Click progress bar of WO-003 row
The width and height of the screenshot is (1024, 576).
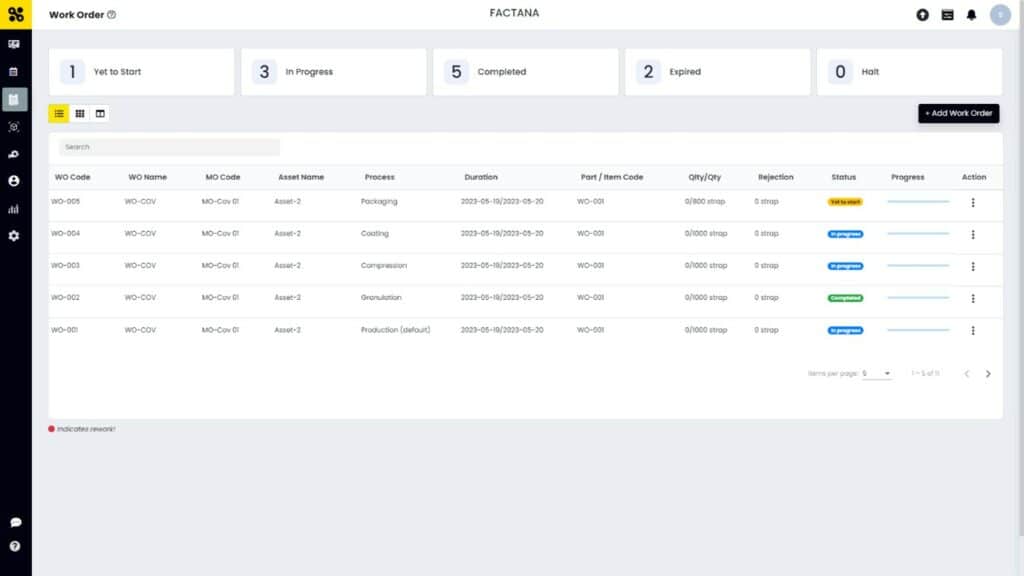click(918, 266)
